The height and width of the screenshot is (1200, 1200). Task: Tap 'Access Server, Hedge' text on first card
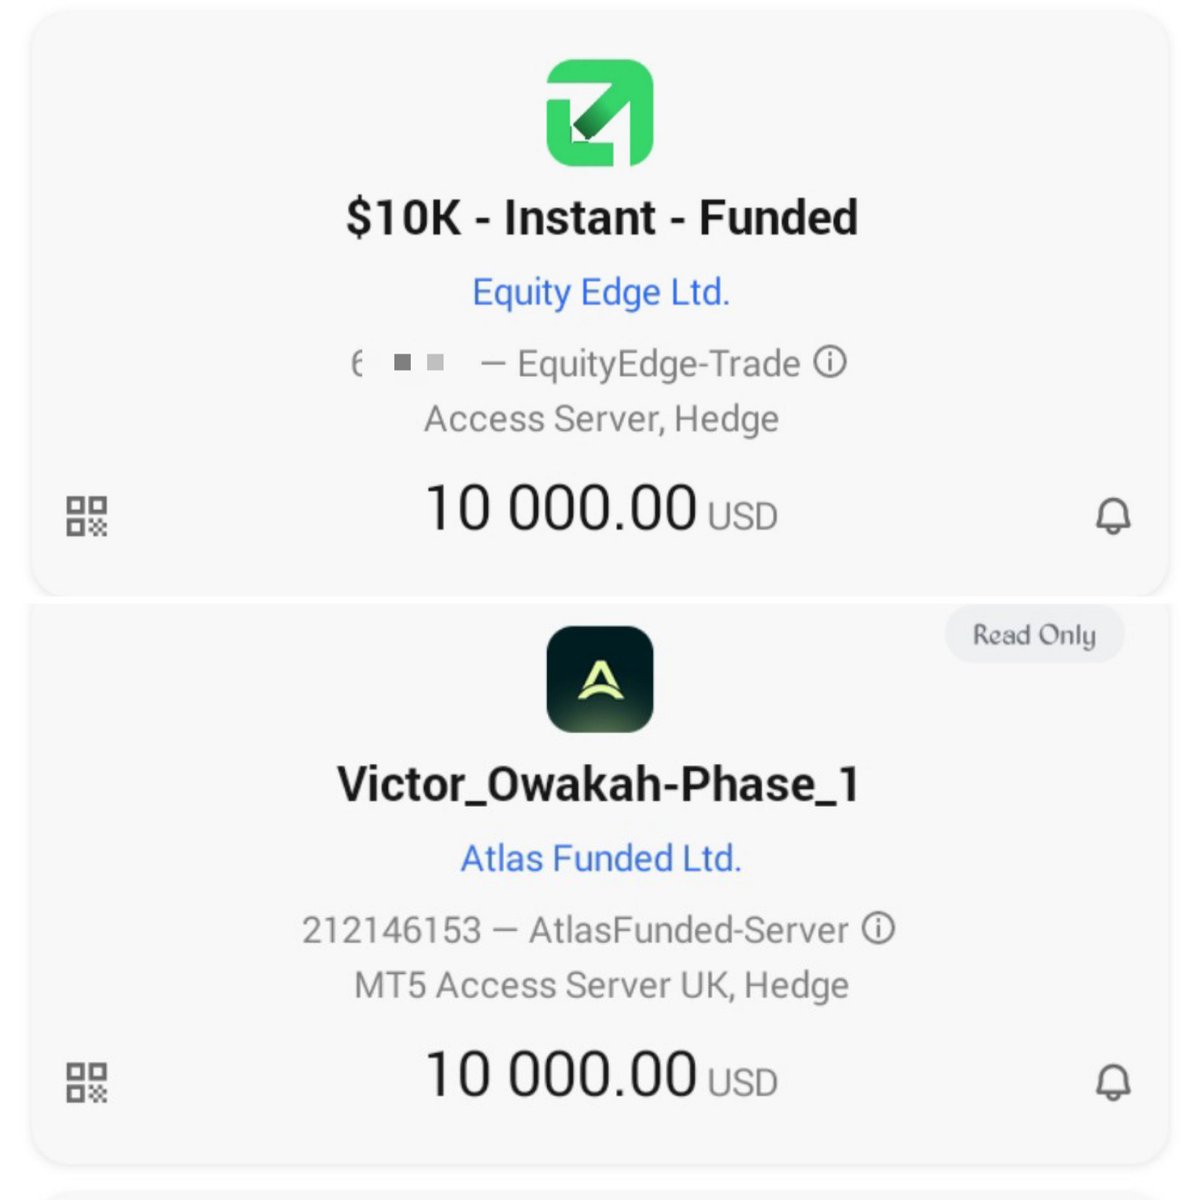point(602,419)
